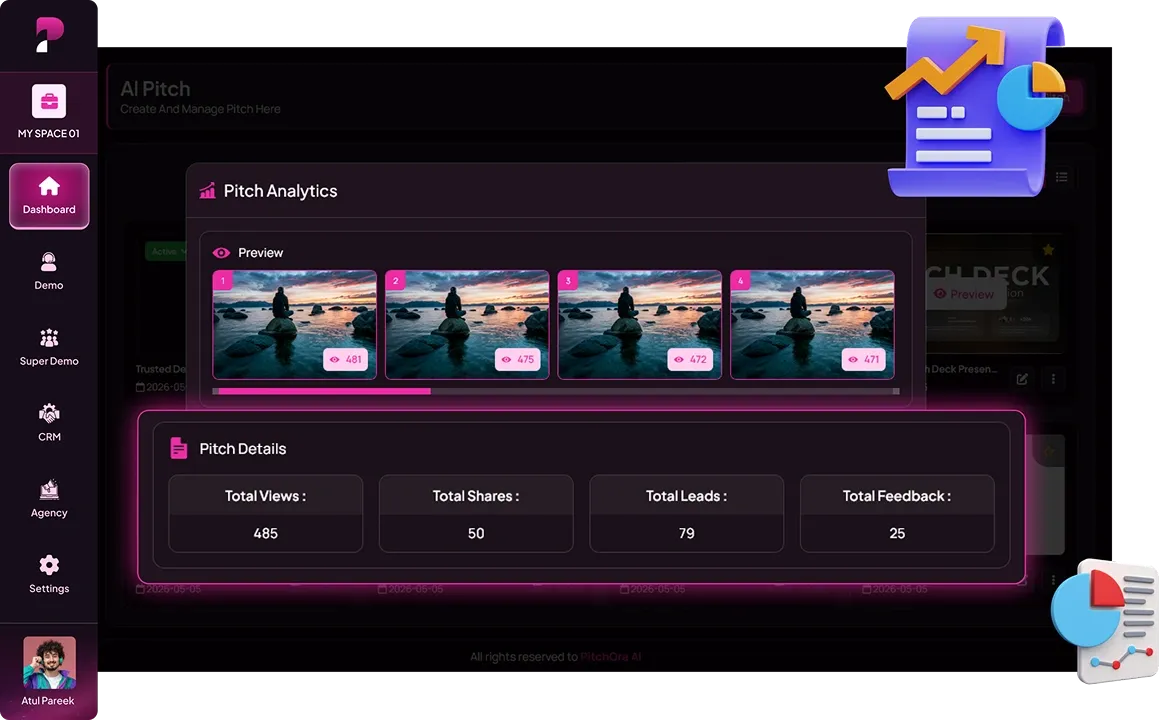
Task: Click the "Total Feedback :" label
Action: click(897, 496)
